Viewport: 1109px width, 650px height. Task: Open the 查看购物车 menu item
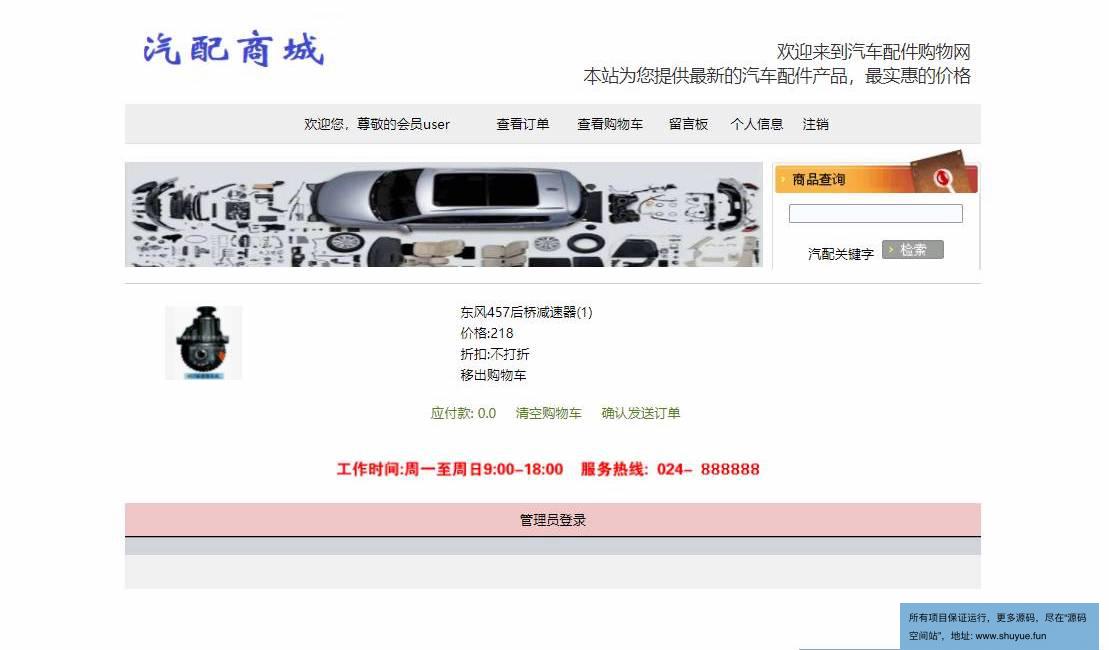pyautogui.click(x=610, y=124)
